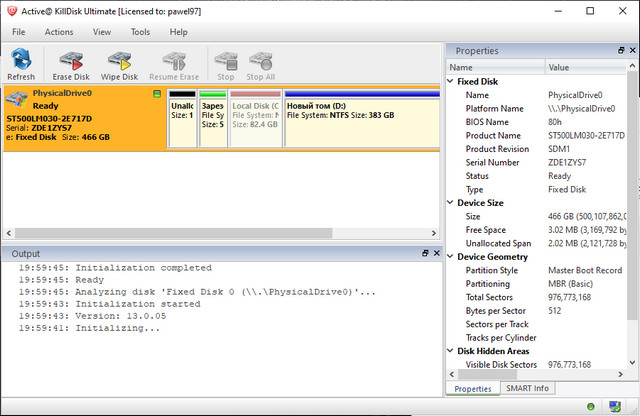Image resolution: width=640 pixels, height=416 pixels.
Task: Select the Partition Style property row
Action: [537, 270]
